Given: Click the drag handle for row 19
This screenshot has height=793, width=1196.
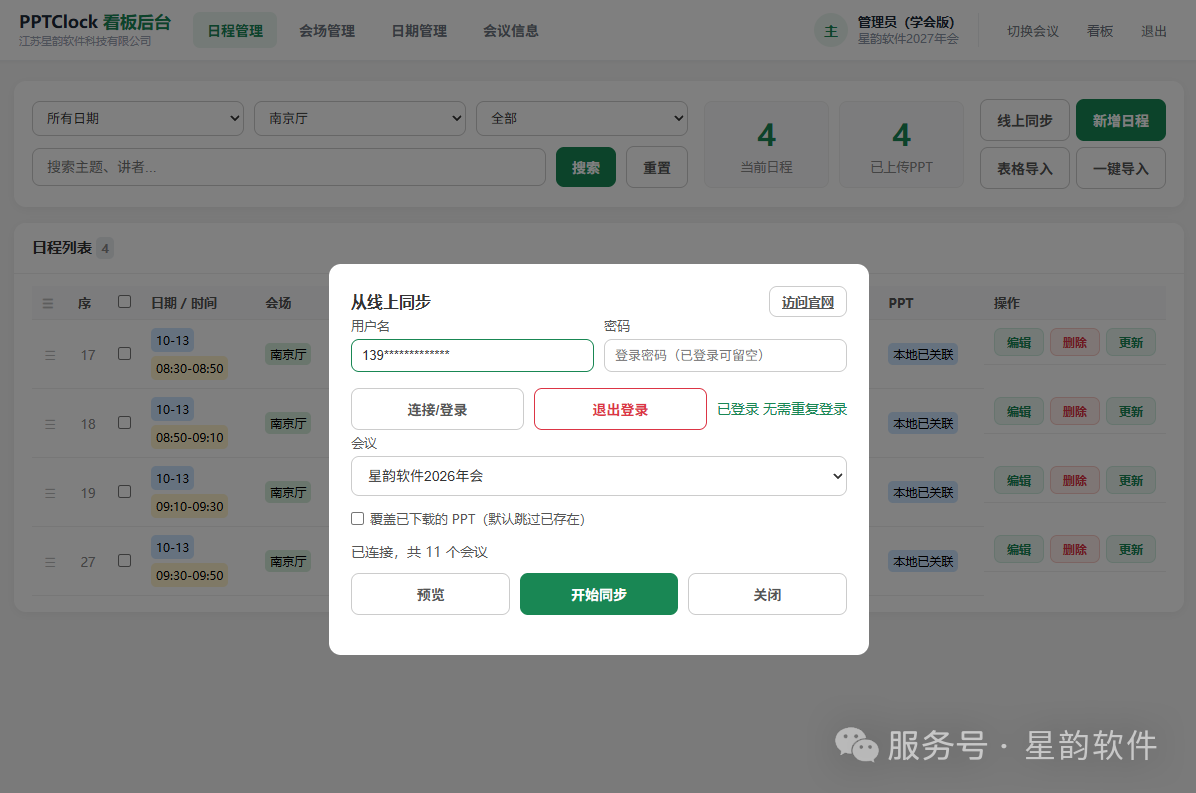Looking at the screenshot, I should click(50, 493).
